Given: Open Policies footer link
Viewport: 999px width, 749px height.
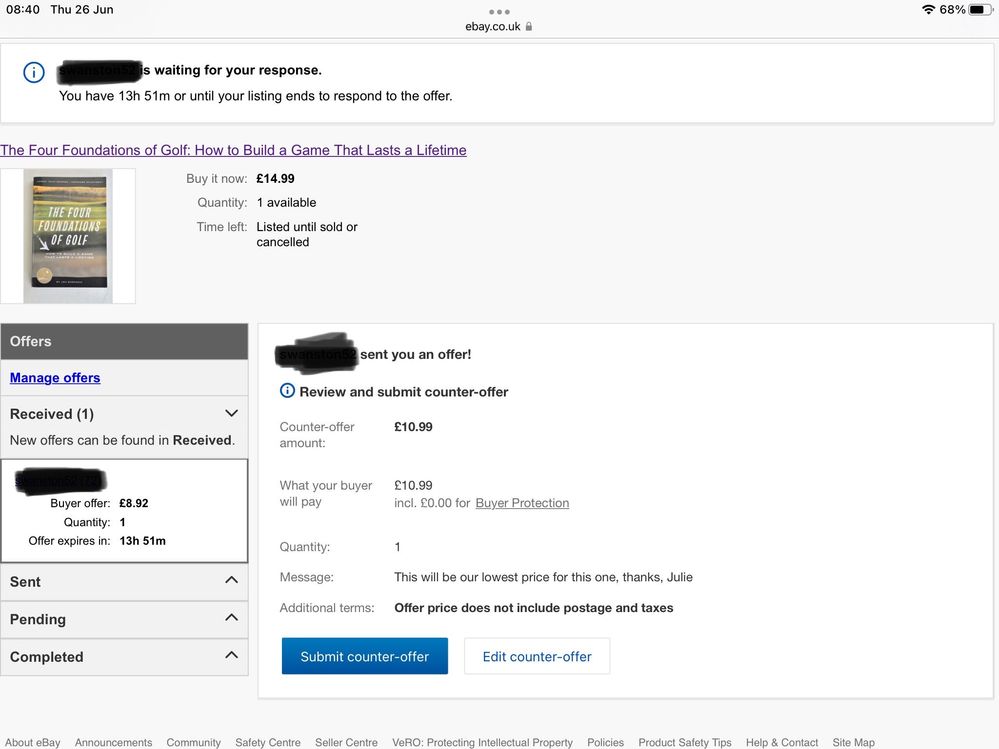Looking at the screenshot, I should (x=605, y=742).
